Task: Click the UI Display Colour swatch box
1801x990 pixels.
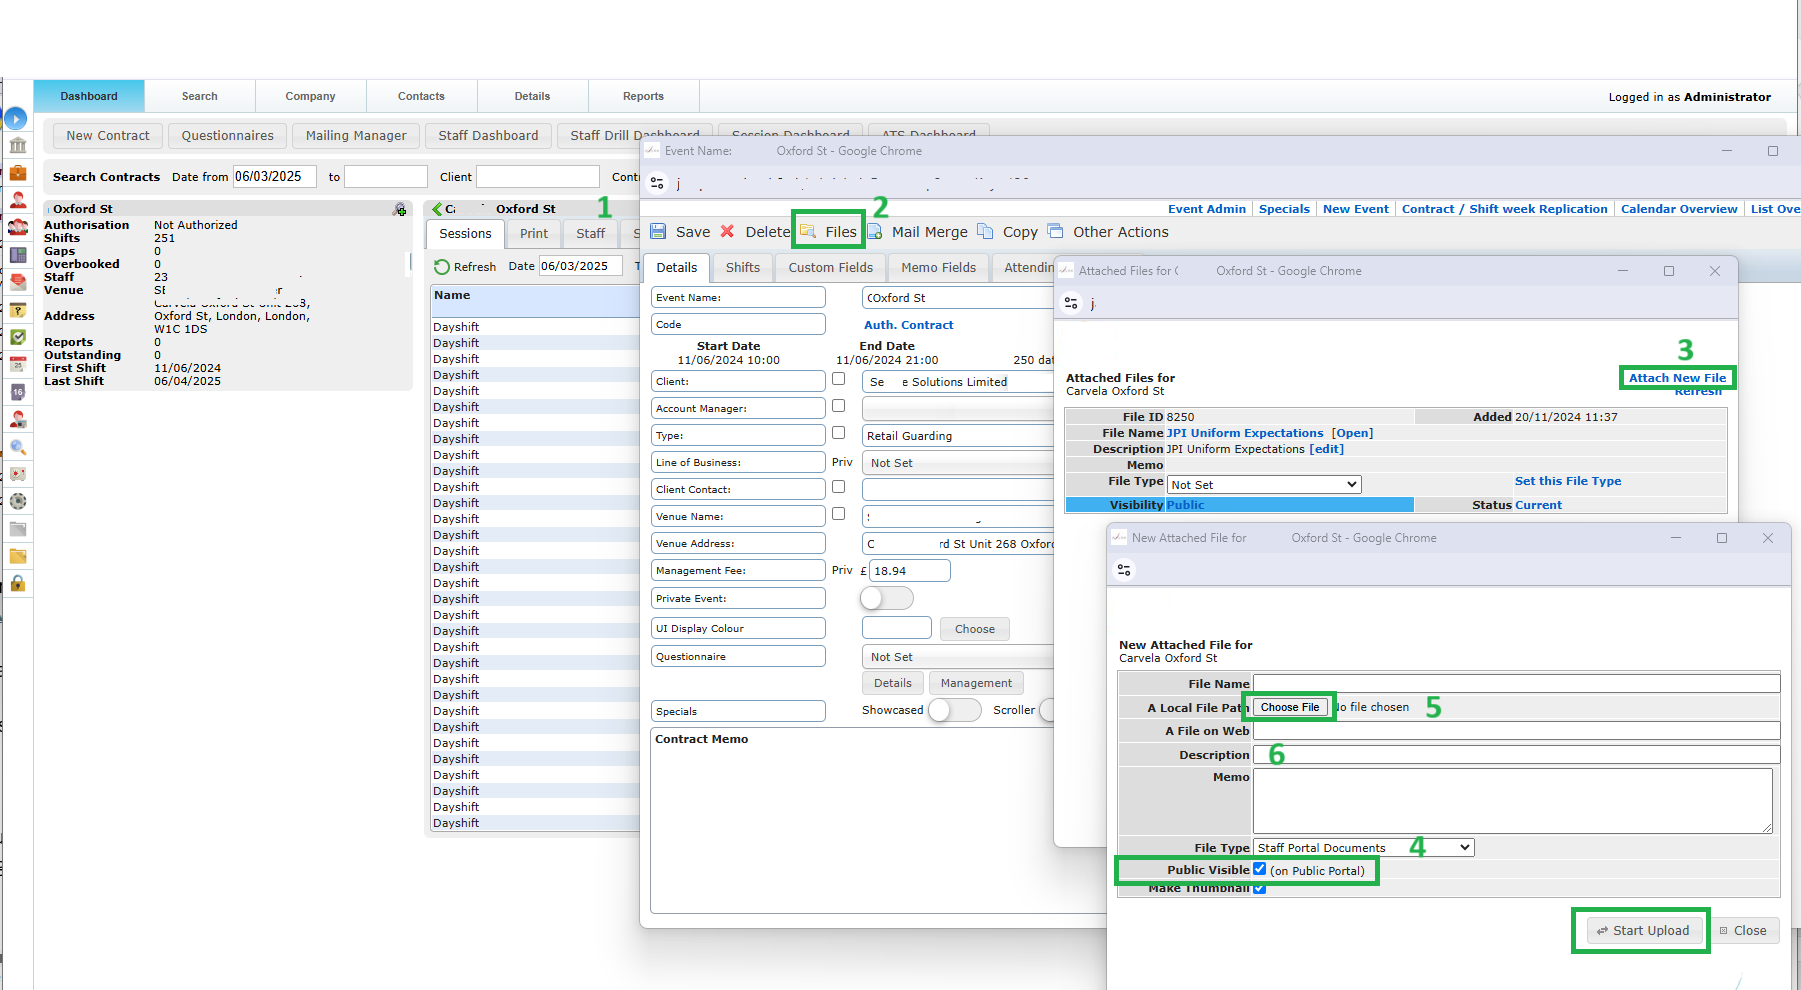Action: pos(897,629)
